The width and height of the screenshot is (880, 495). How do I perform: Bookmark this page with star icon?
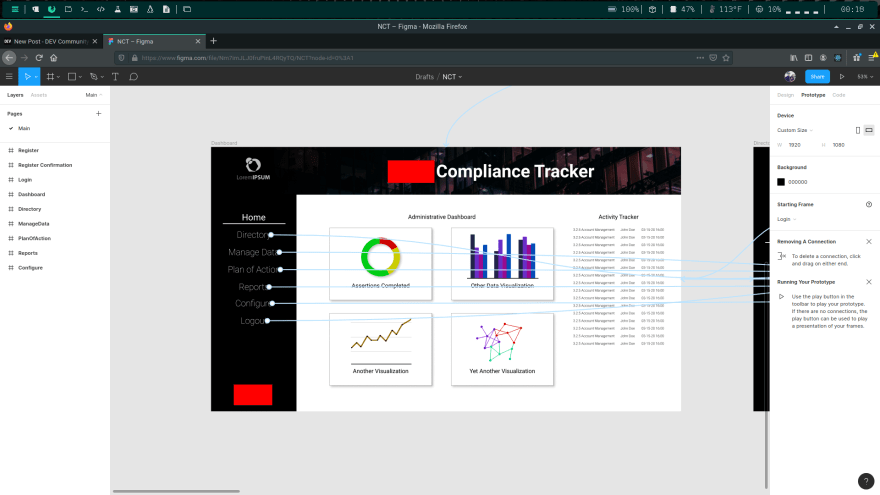726,58
